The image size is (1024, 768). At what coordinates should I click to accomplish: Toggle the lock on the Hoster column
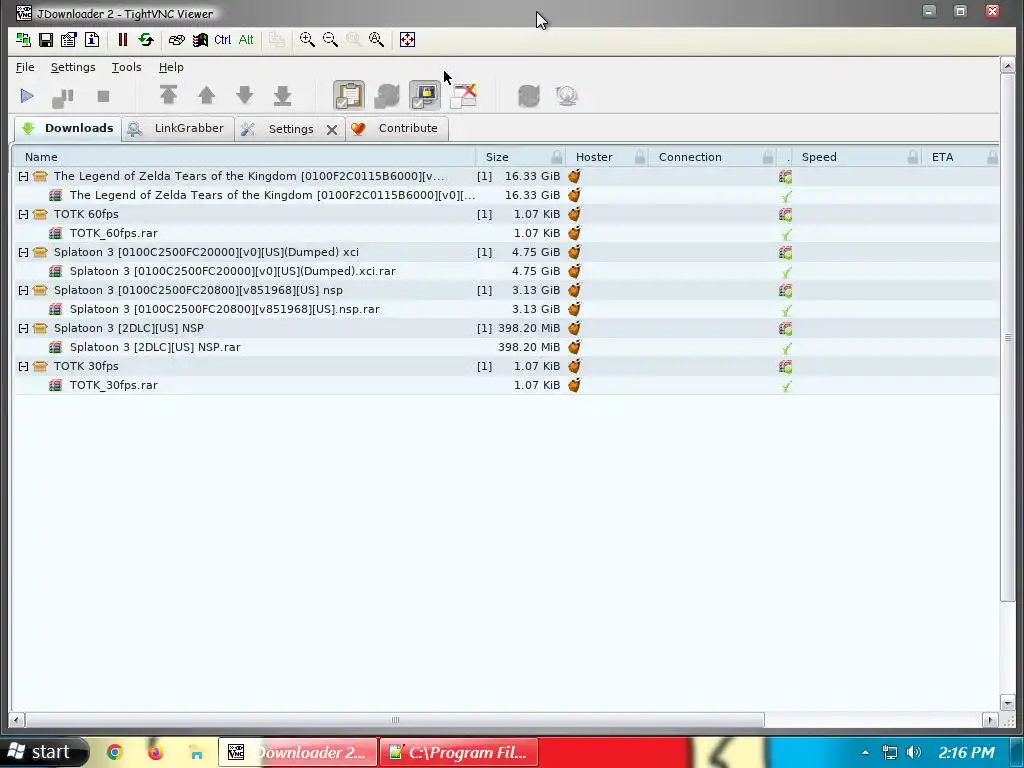click(640, 157)
